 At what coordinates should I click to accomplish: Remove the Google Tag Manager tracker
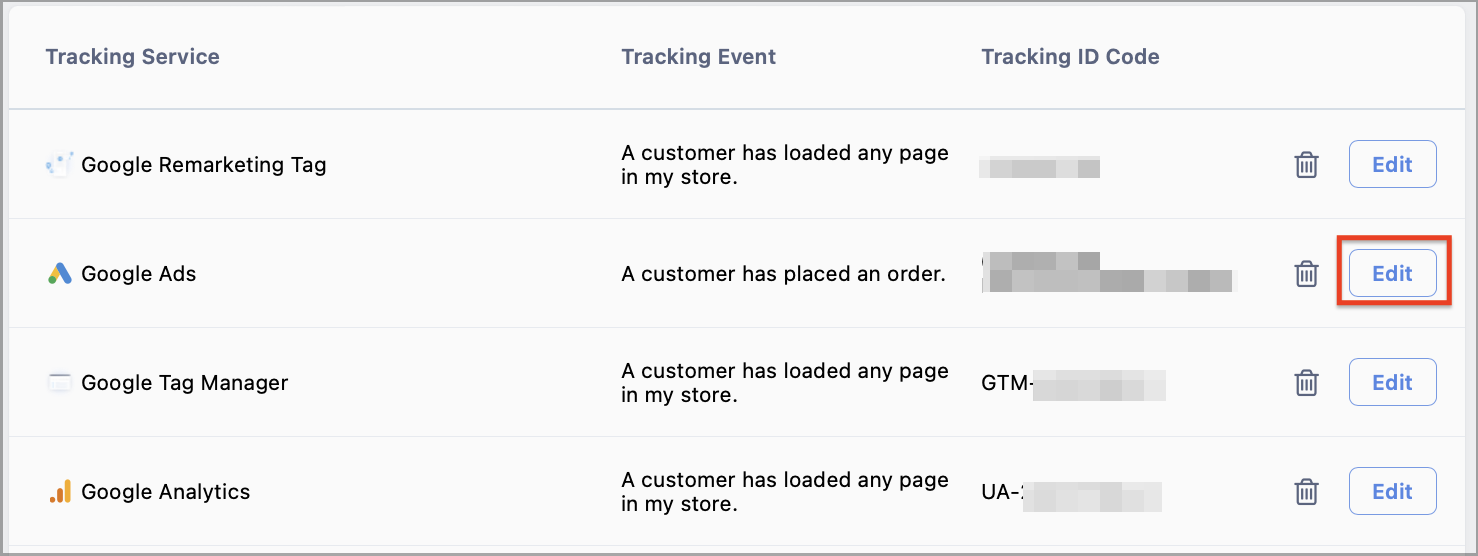(x=1306, y=383)
